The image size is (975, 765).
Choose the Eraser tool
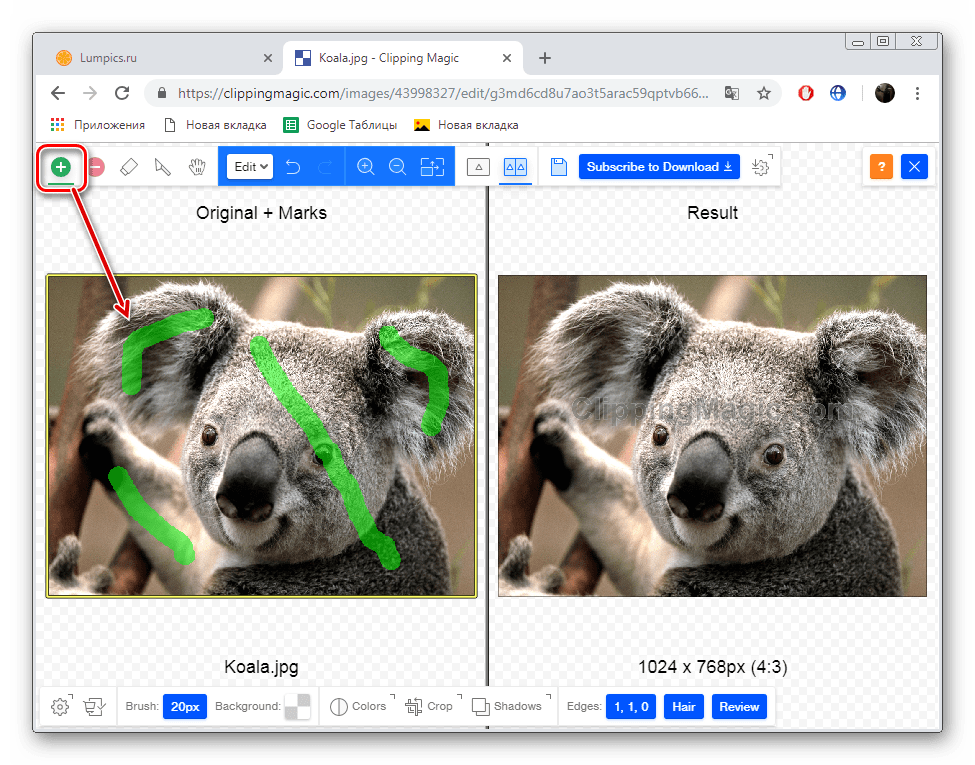tap(129, 167)
